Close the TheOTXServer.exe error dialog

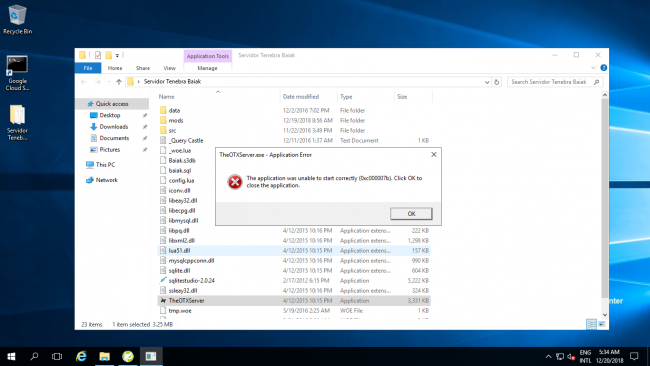[x=434, y=155]
